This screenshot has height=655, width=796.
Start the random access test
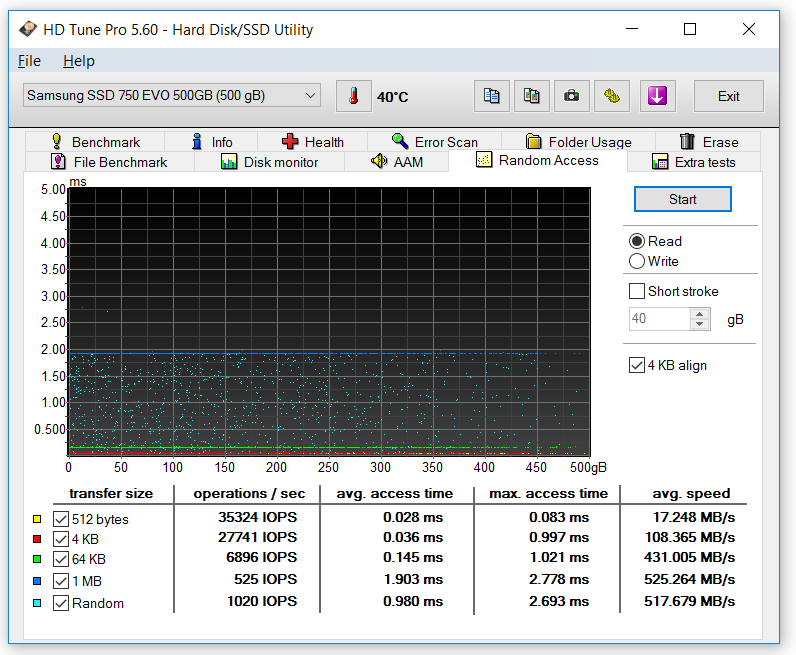pyautogui.click(x=683, y=199)
